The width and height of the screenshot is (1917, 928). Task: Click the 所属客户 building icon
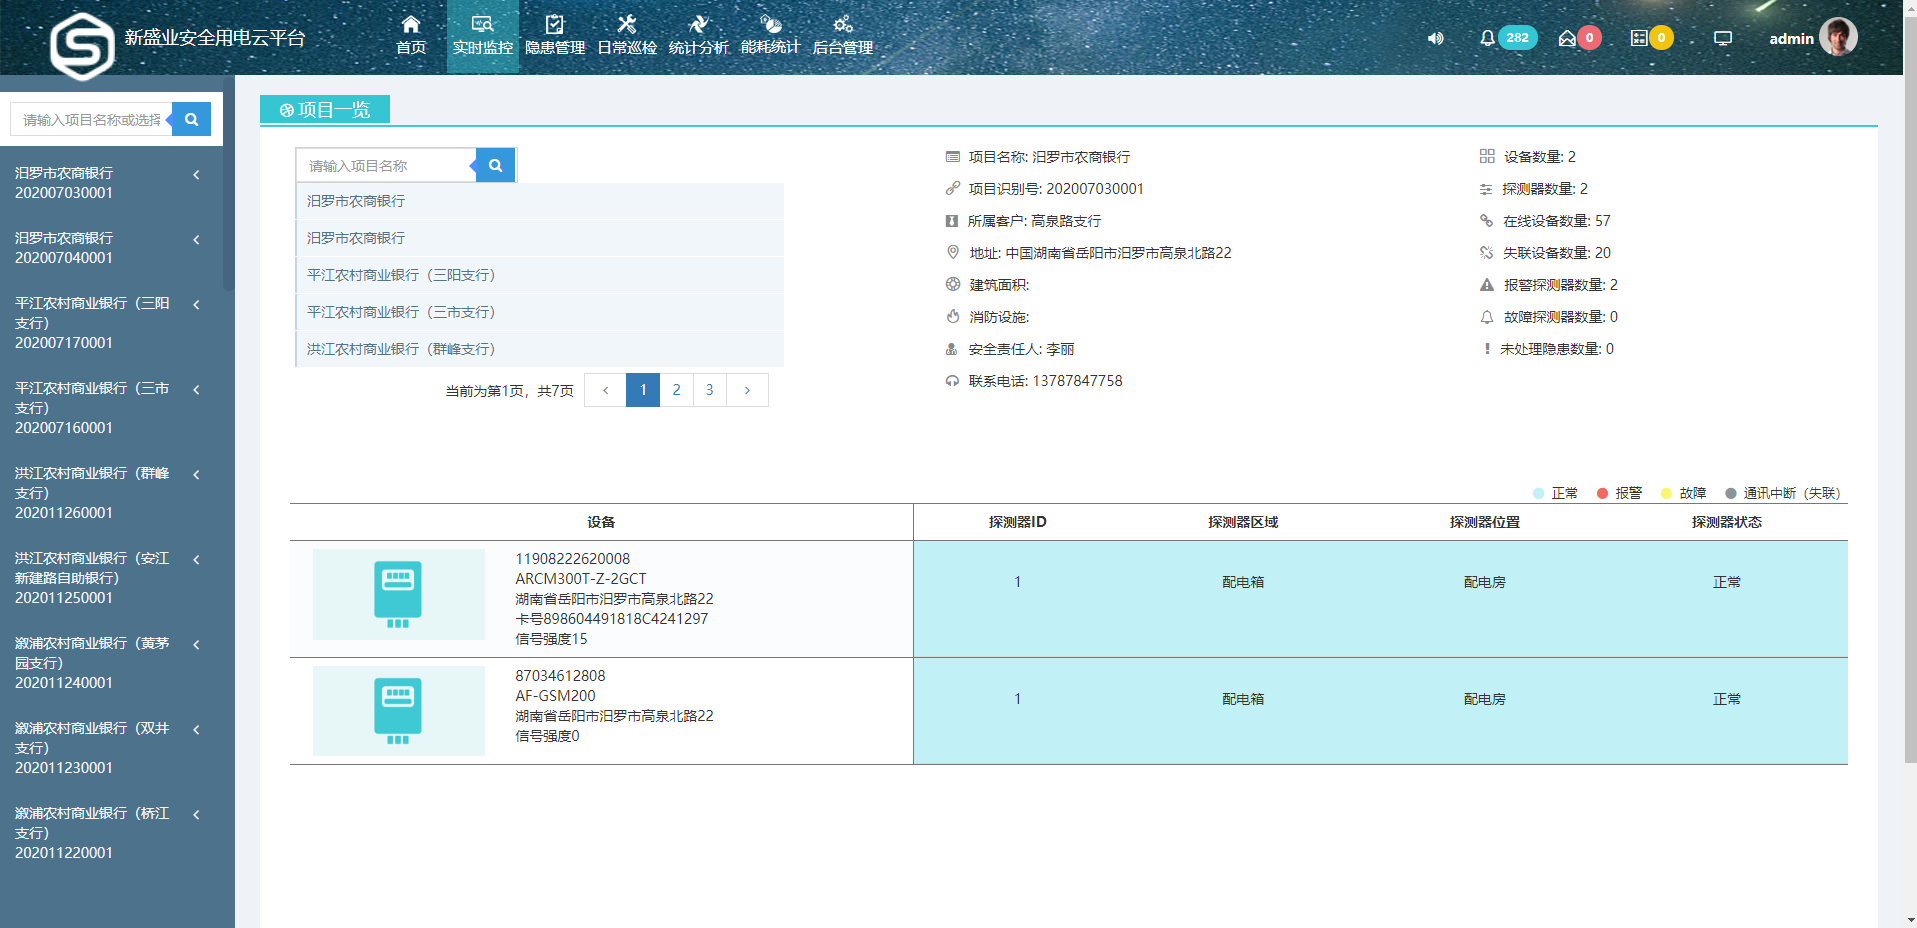pos(952,221)
